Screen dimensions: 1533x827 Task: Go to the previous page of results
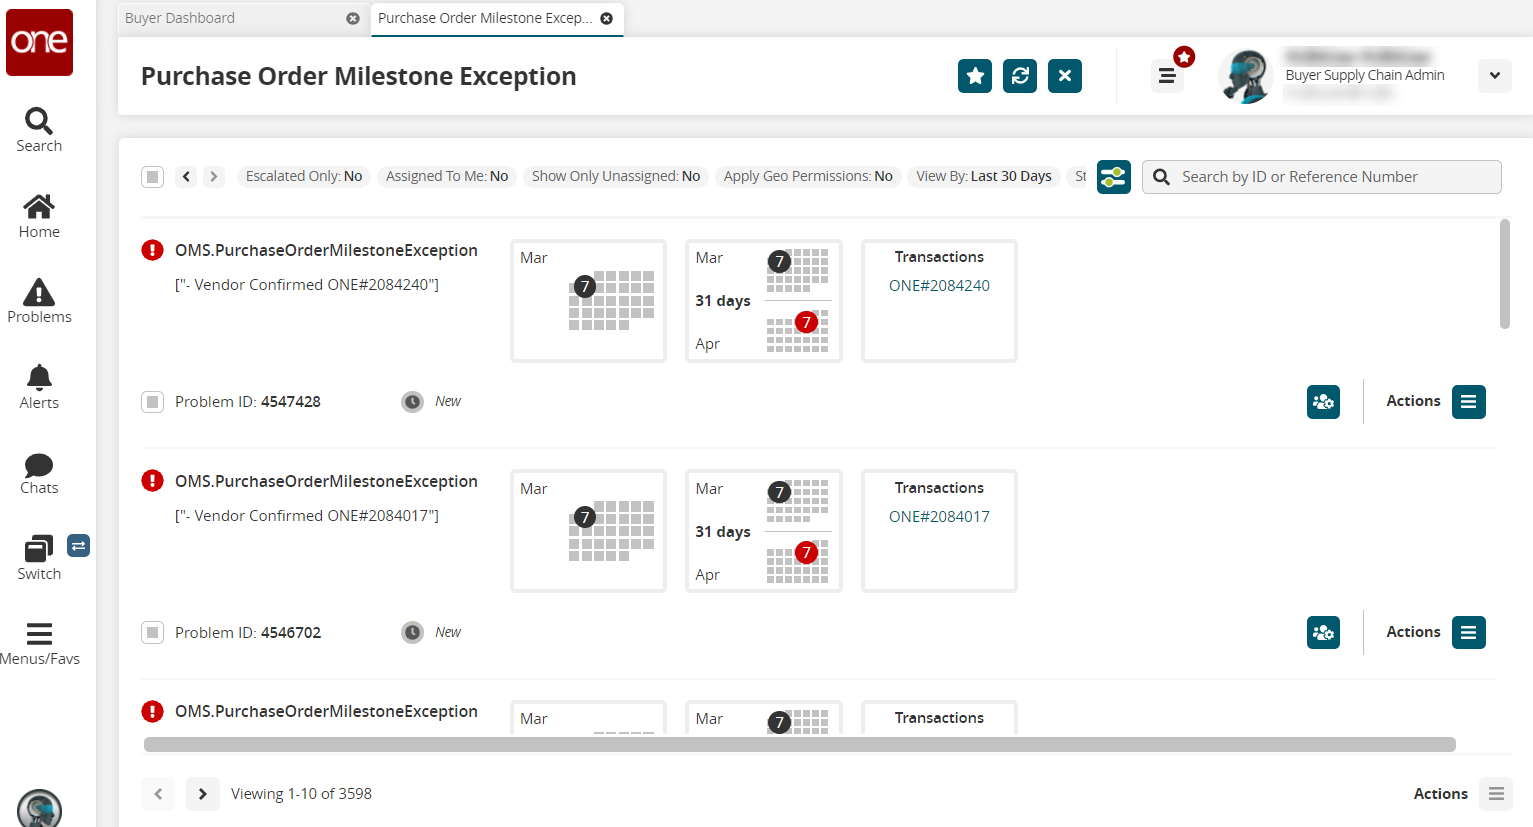pyautogui.click(x=158, y=794)
